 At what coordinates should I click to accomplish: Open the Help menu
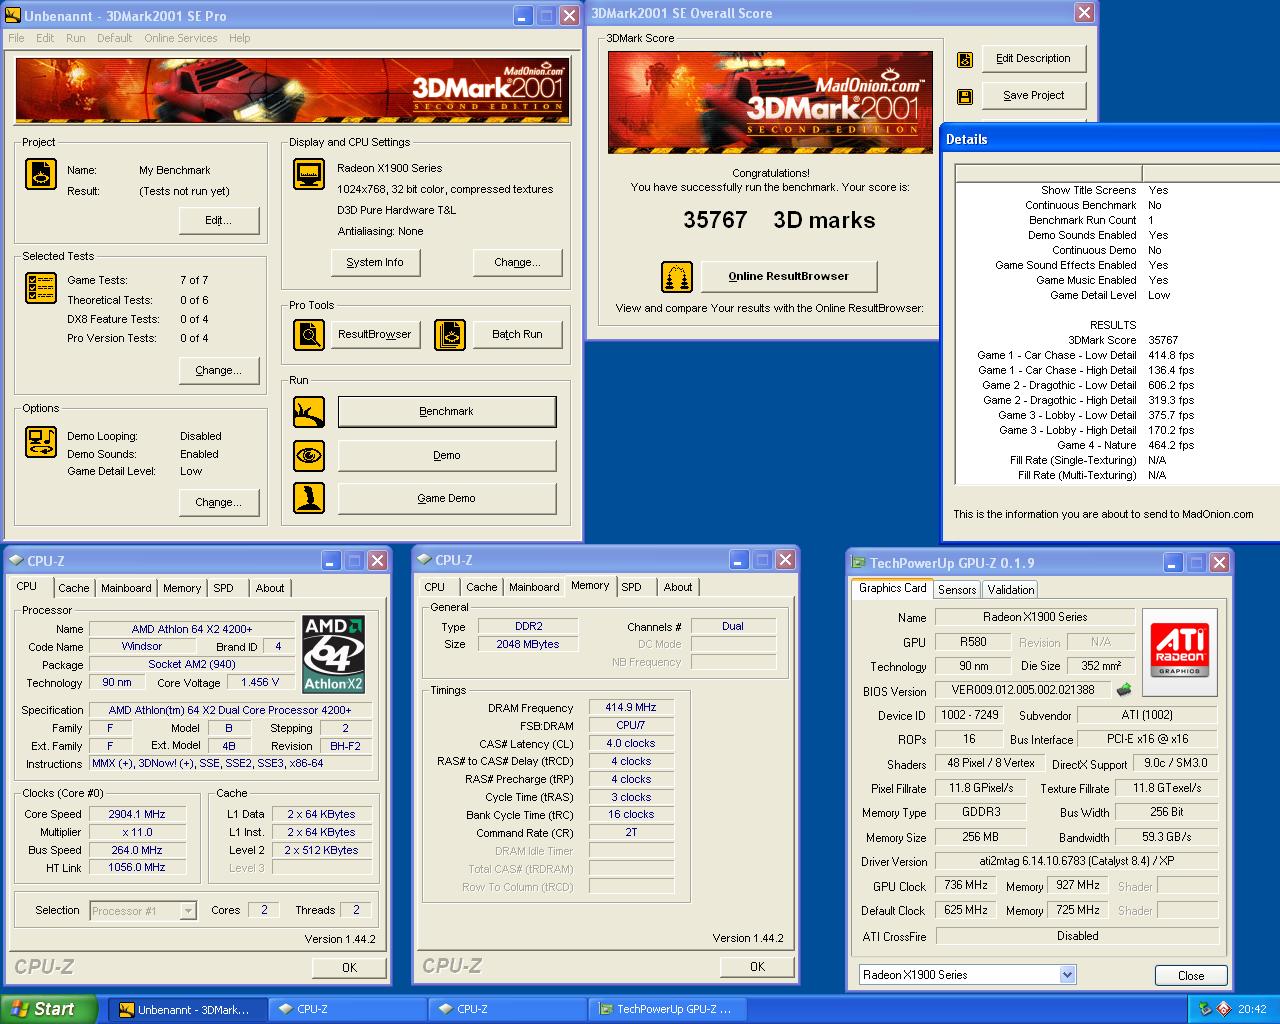[x=239, y=38]
